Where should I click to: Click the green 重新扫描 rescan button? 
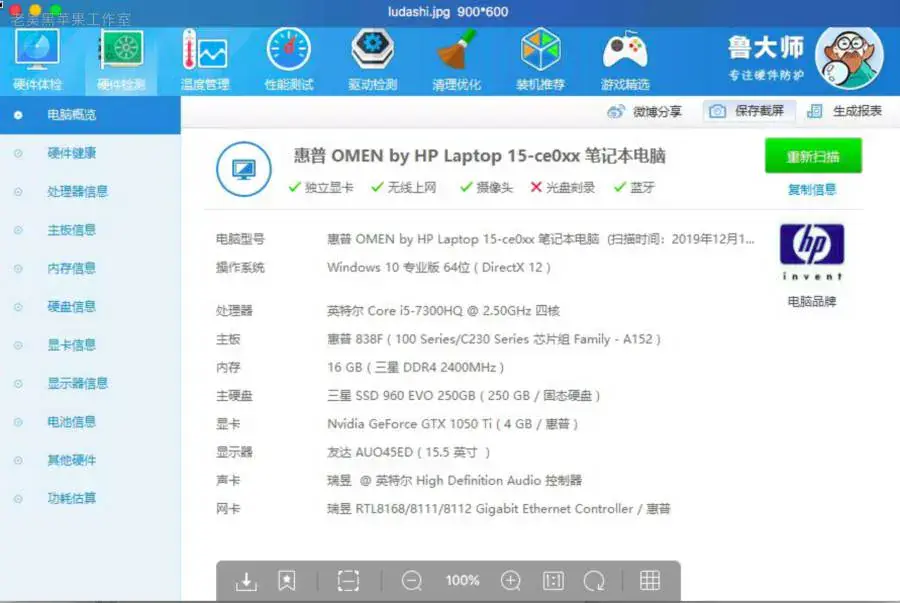[813, 155]
